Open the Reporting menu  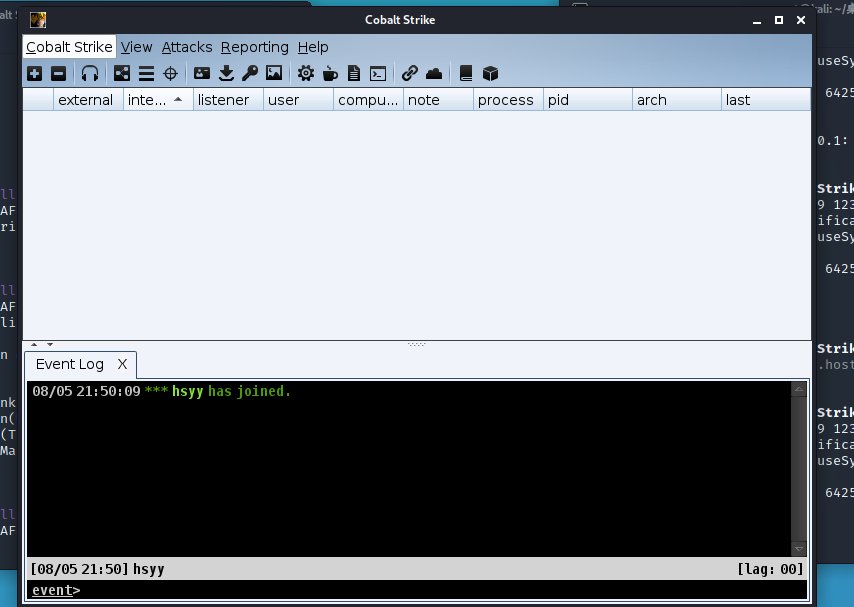[x=254, y=47]
